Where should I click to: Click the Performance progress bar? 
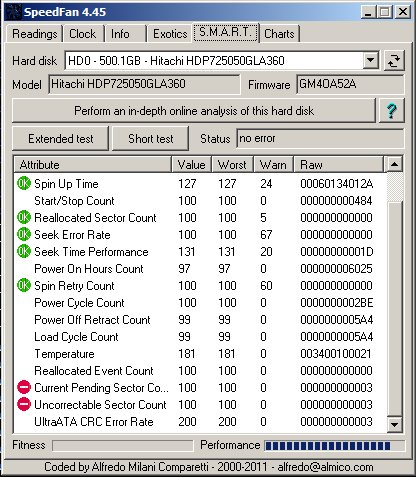click(335, 446)
